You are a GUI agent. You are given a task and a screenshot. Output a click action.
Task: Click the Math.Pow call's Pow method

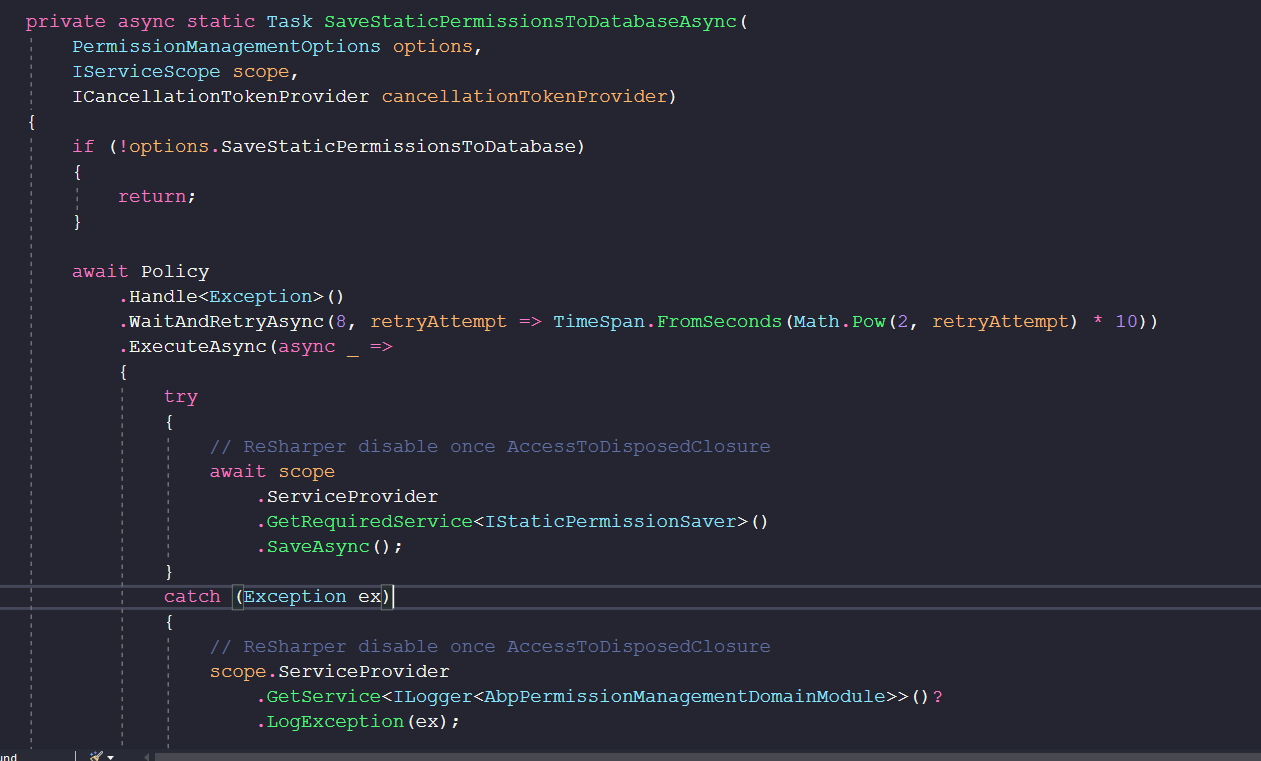tap(868, 321)
